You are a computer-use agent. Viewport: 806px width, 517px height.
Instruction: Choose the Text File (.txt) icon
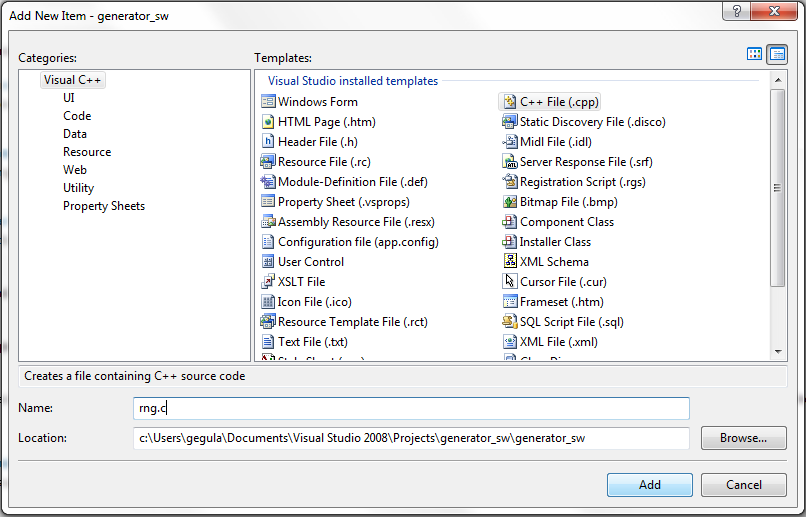(268, 342)
